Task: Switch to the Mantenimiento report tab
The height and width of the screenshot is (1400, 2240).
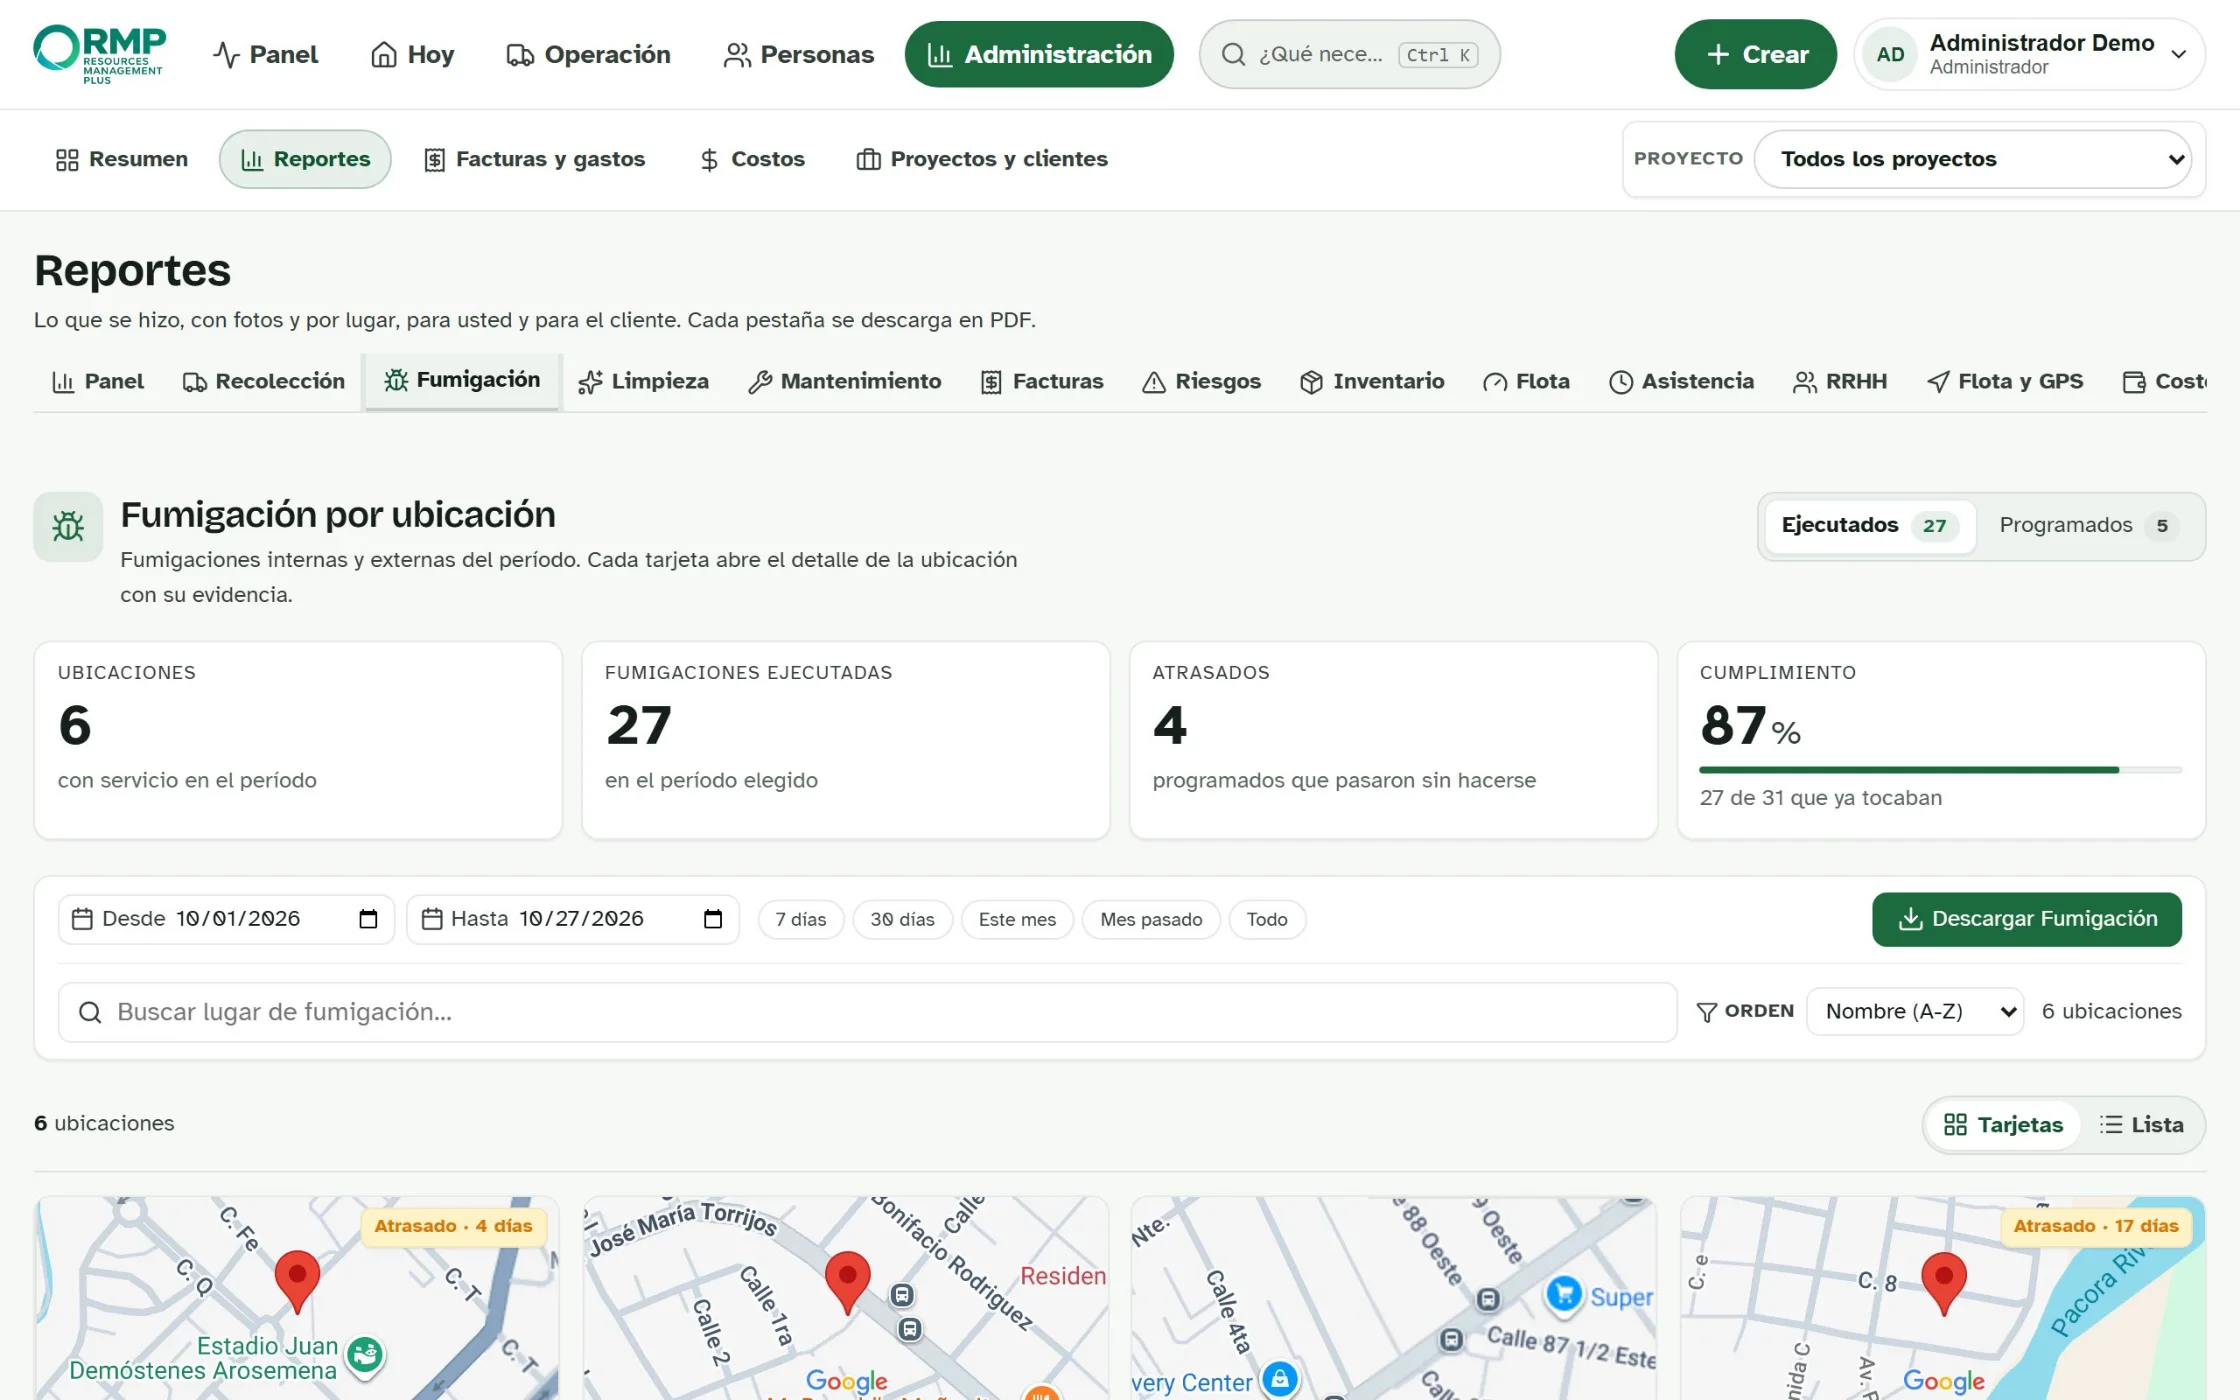Action: coord(845,381)
